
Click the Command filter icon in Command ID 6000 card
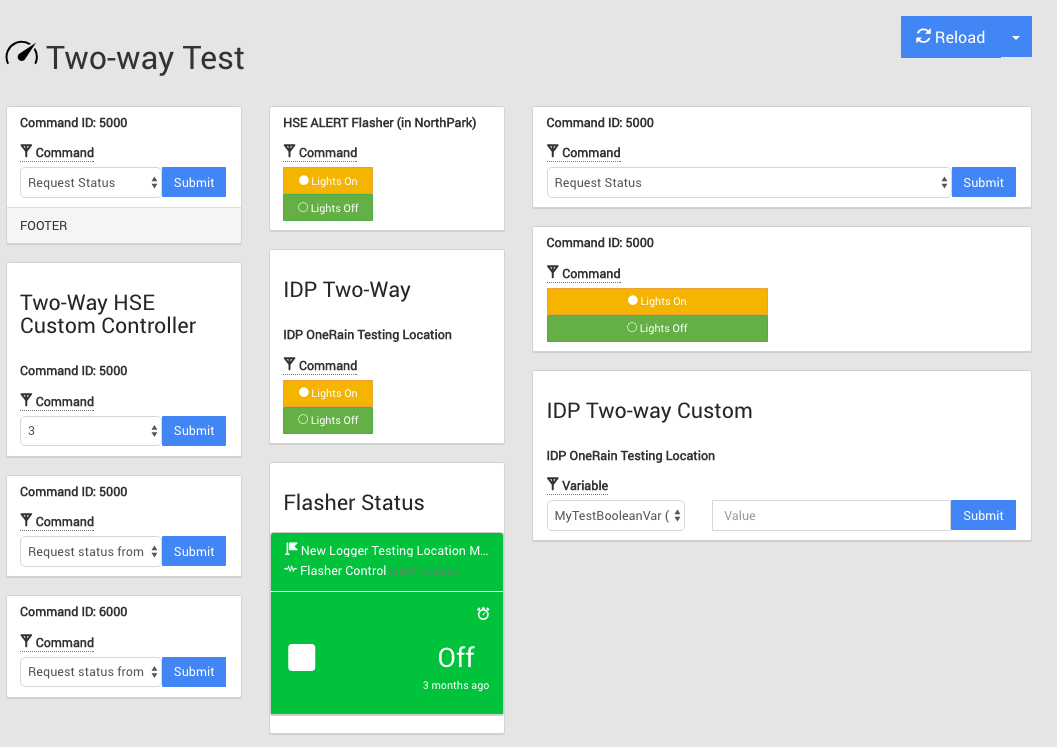point(27,642)
